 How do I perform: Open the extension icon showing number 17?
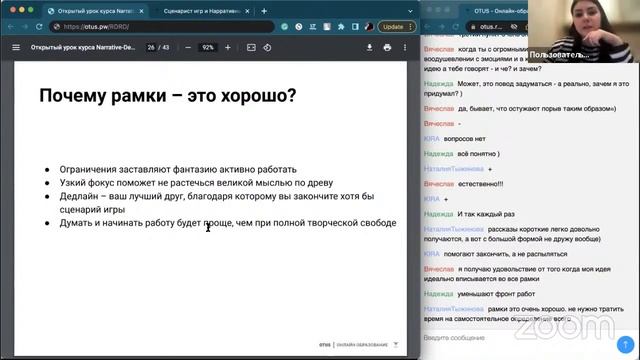[313, 27]
